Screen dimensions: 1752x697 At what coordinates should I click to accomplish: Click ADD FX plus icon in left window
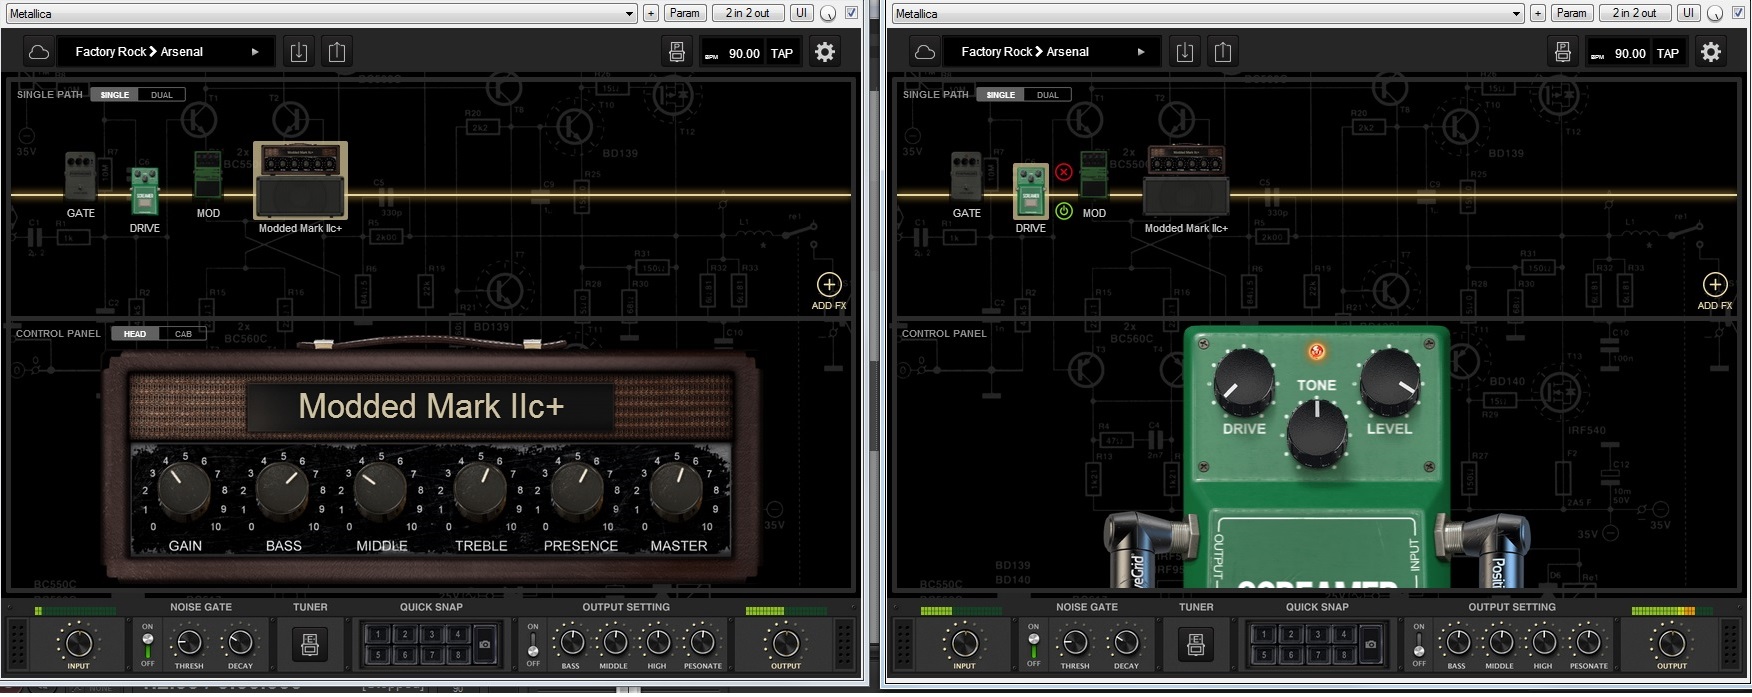pyautogui.click(x=828, y=285)
